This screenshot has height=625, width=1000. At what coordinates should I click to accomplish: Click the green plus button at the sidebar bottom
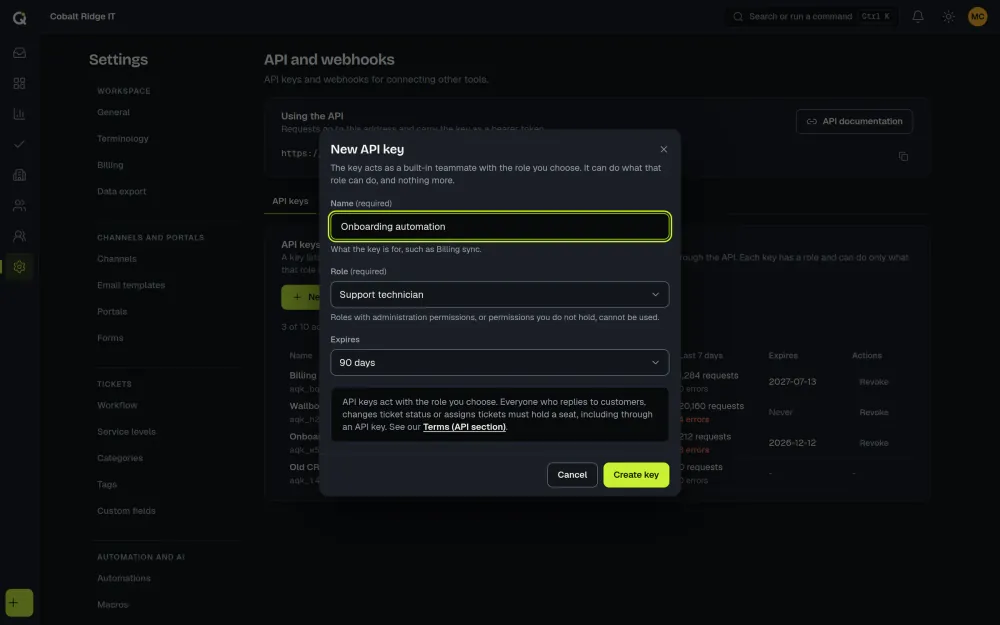(19, 603)
